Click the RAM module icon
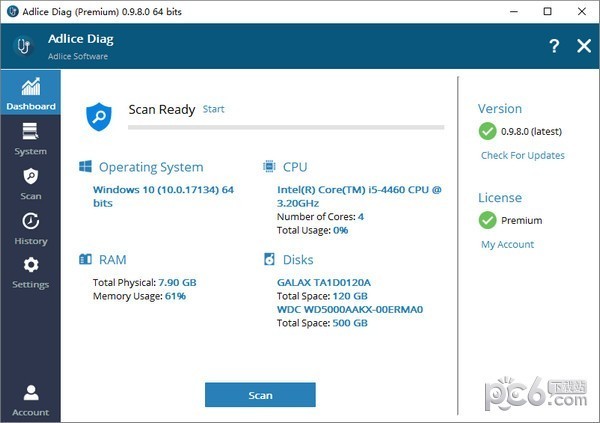Image resolution: width=600 pixels, height=423 pixels. [x=85, y=259]
